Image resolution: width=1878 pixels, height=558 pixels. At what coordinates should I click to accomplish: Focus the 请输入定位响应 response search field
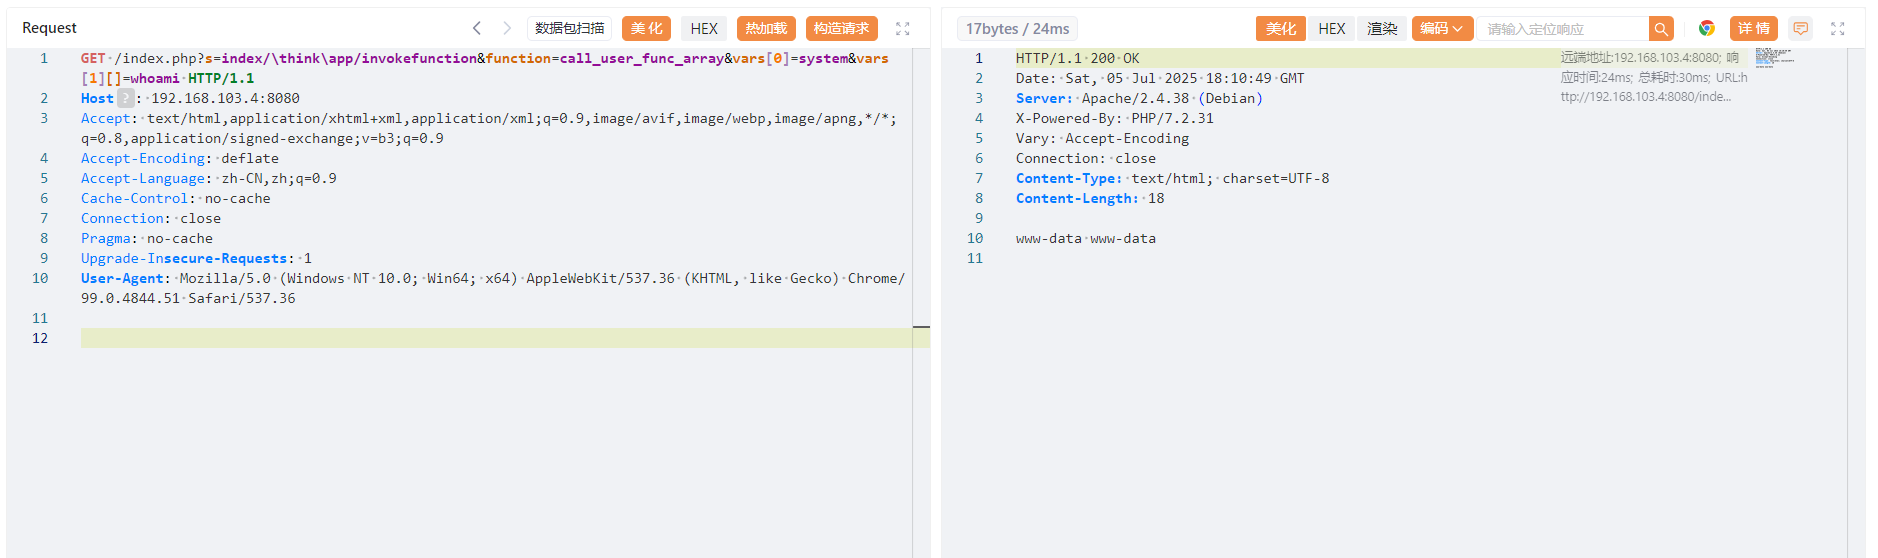1563,29
